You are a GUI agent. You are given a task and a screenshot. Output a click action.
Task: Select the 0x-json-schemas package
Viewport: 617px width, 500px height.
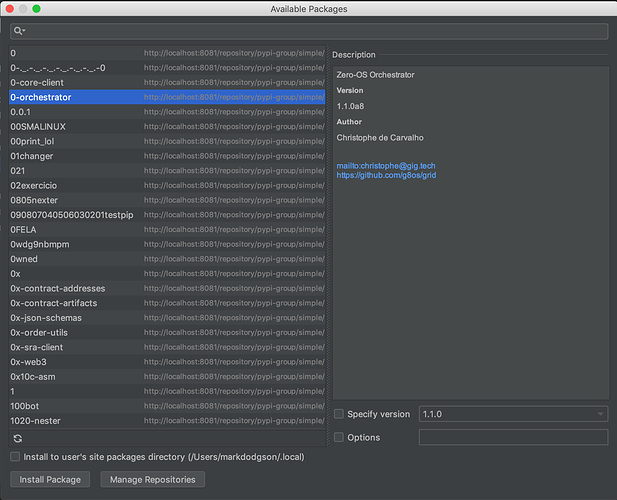point(167,318)
